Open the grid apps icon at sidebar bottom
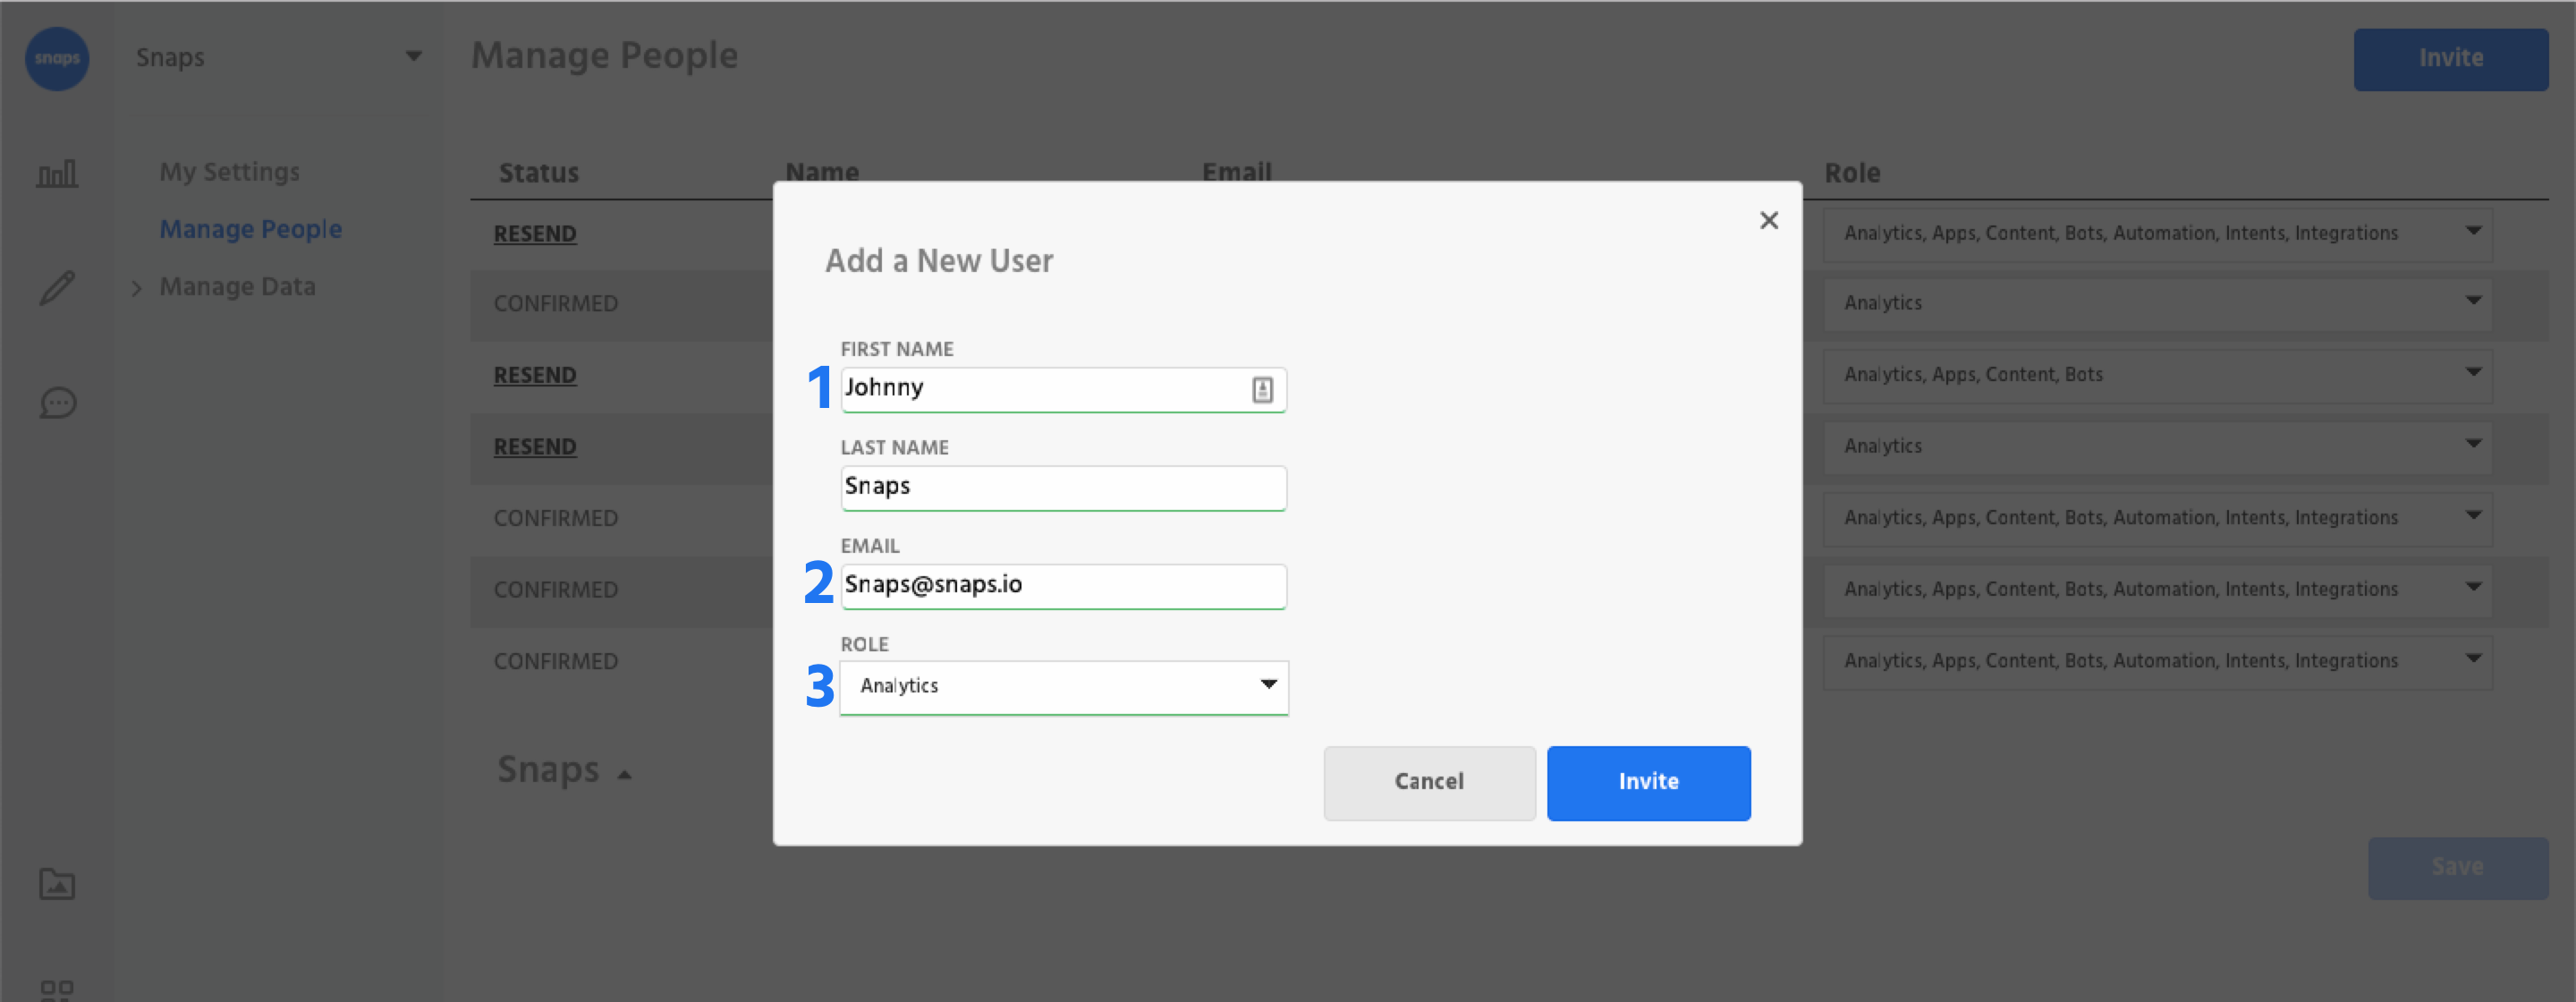The width and height of the screenshot is (2576, 1002). 57,990
